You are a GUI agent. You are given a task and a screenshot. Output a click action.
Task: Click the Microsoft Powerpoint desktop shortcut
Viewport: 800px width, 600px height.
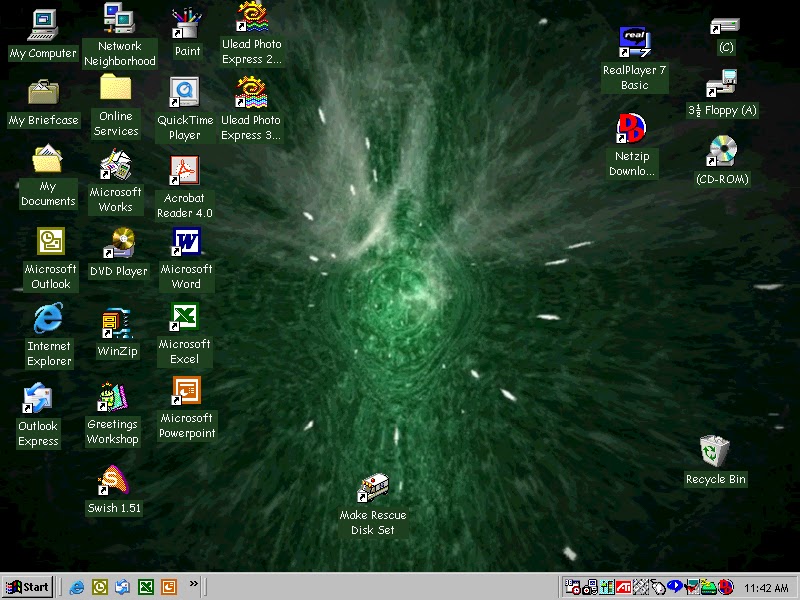pyautogui.click(x=187, y=408)
